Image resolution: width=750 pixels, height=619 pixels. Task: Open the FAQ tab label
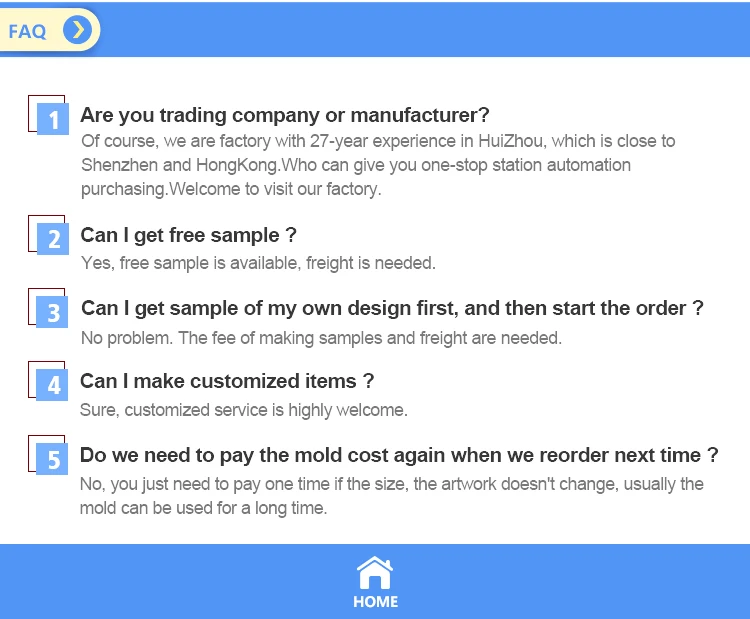pyautogui.click(x=28, y=31)
